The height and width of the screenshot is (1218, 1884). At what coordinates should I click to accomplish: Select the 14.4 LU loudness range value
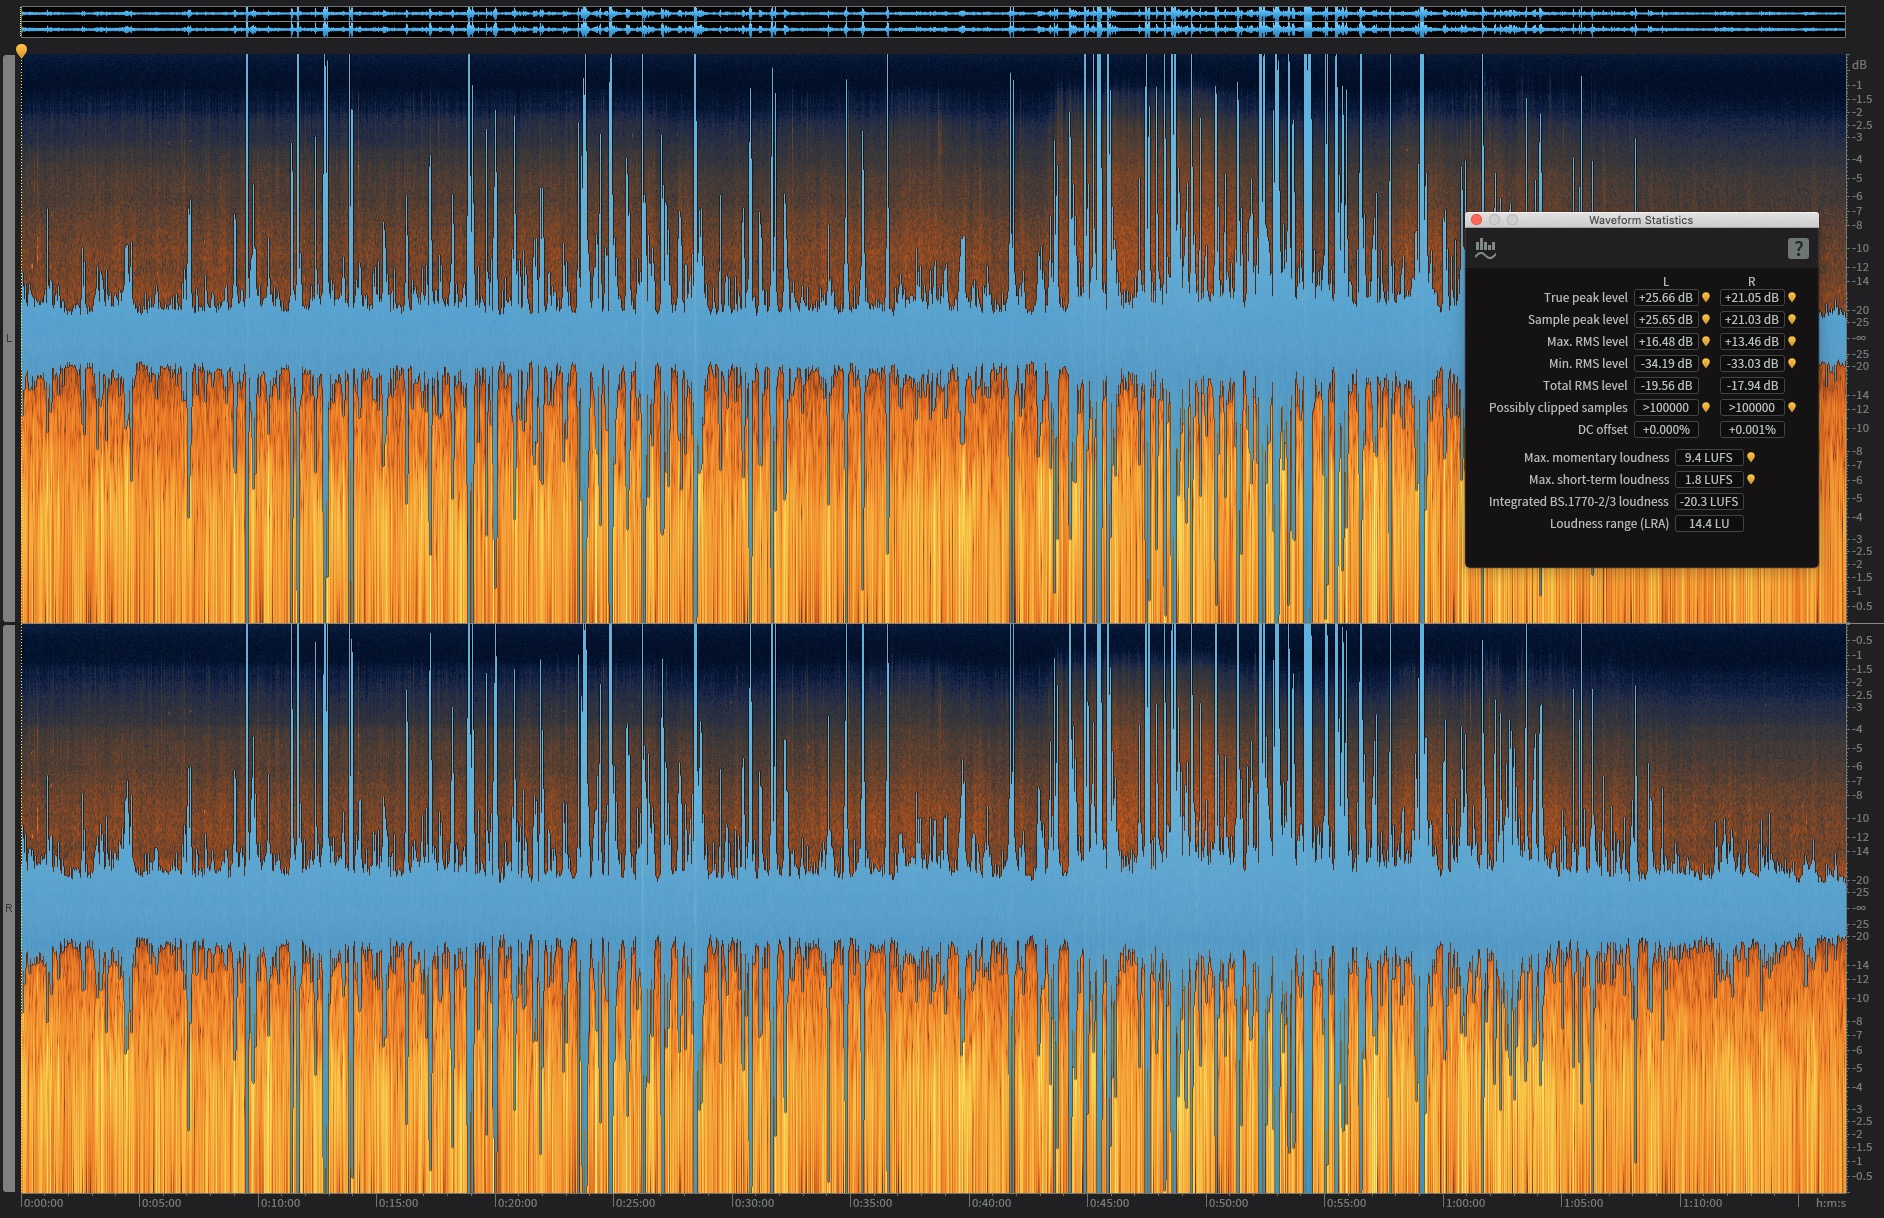coord(1709,523)
